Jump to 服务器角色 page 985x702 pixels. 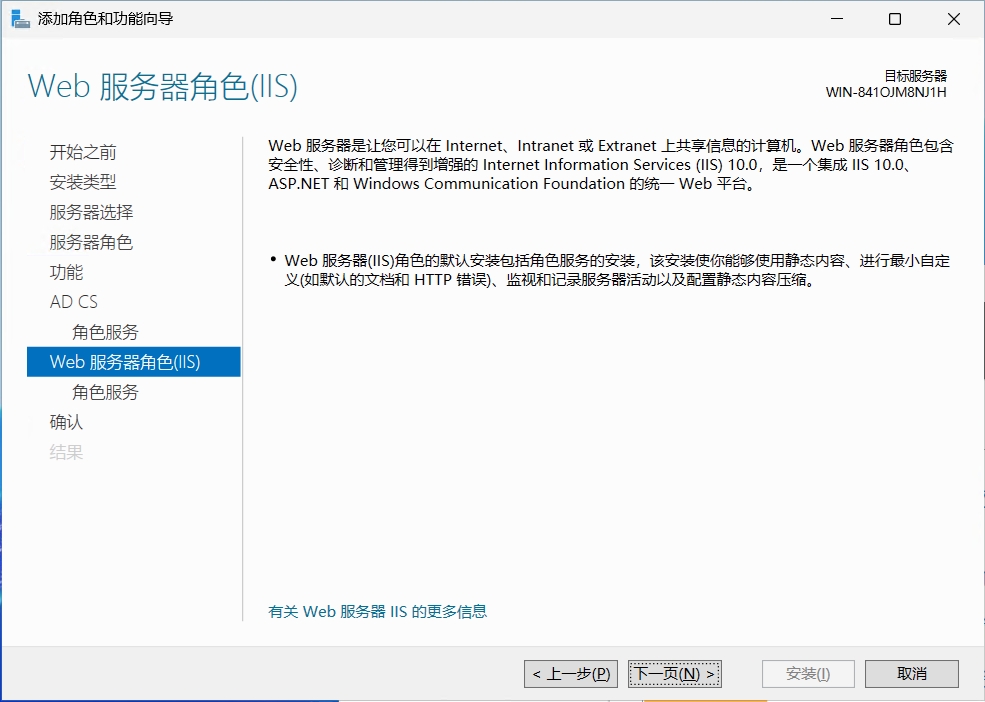91,242
